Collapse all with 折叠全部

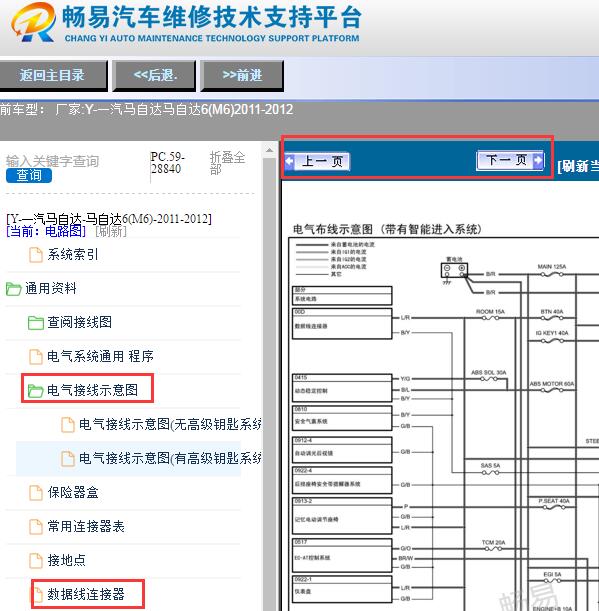(x=227, y=163)
